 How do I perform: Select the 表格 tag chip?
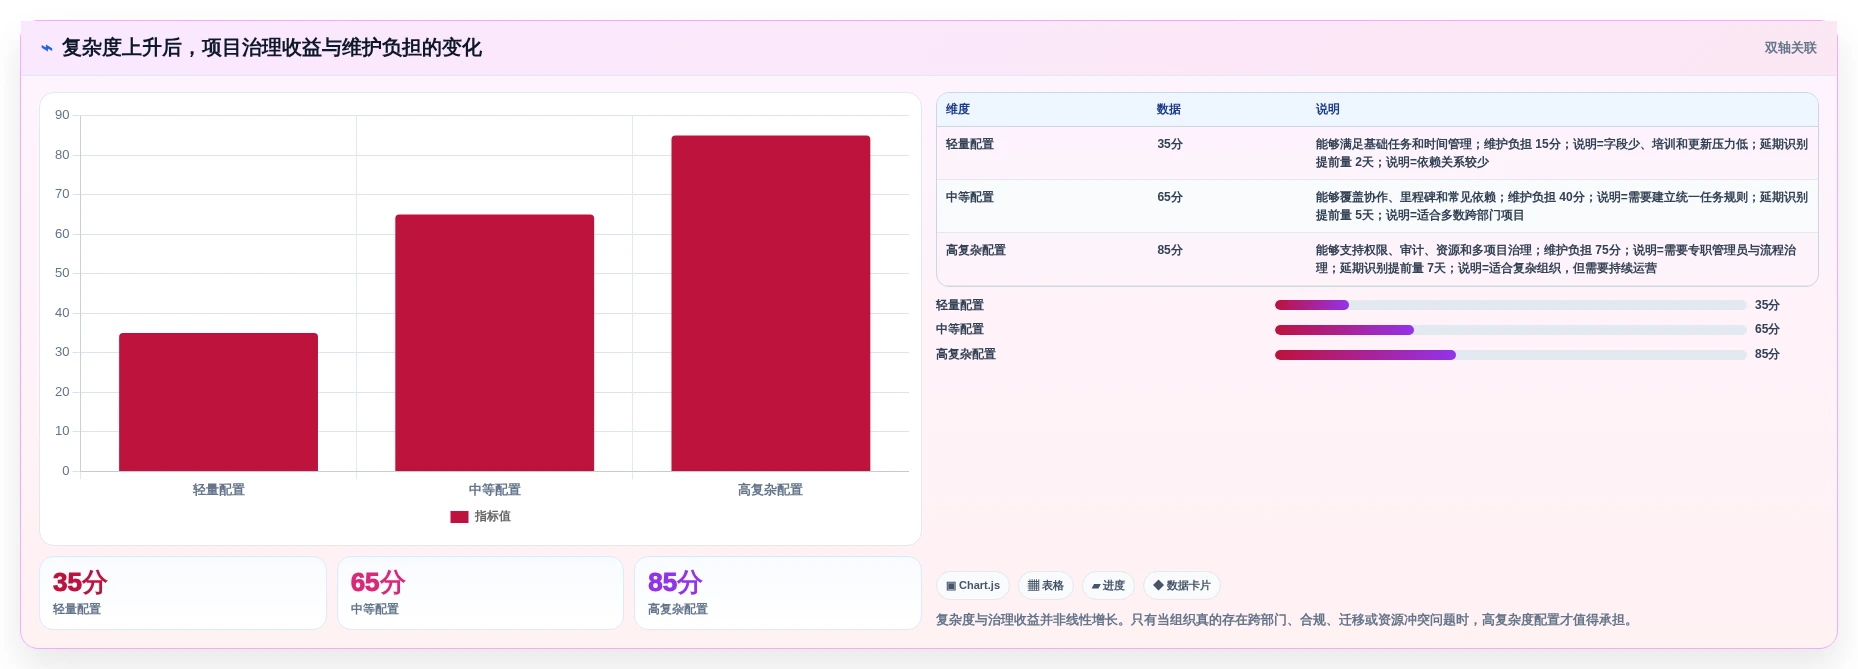[1045, 586]
